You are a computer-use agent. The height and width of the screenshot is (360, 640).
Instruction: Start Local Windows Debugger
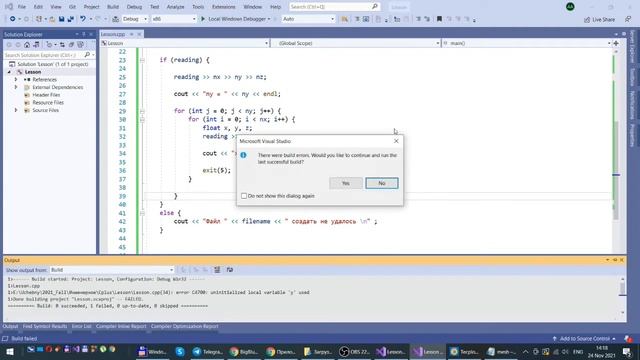pos(236,19)
